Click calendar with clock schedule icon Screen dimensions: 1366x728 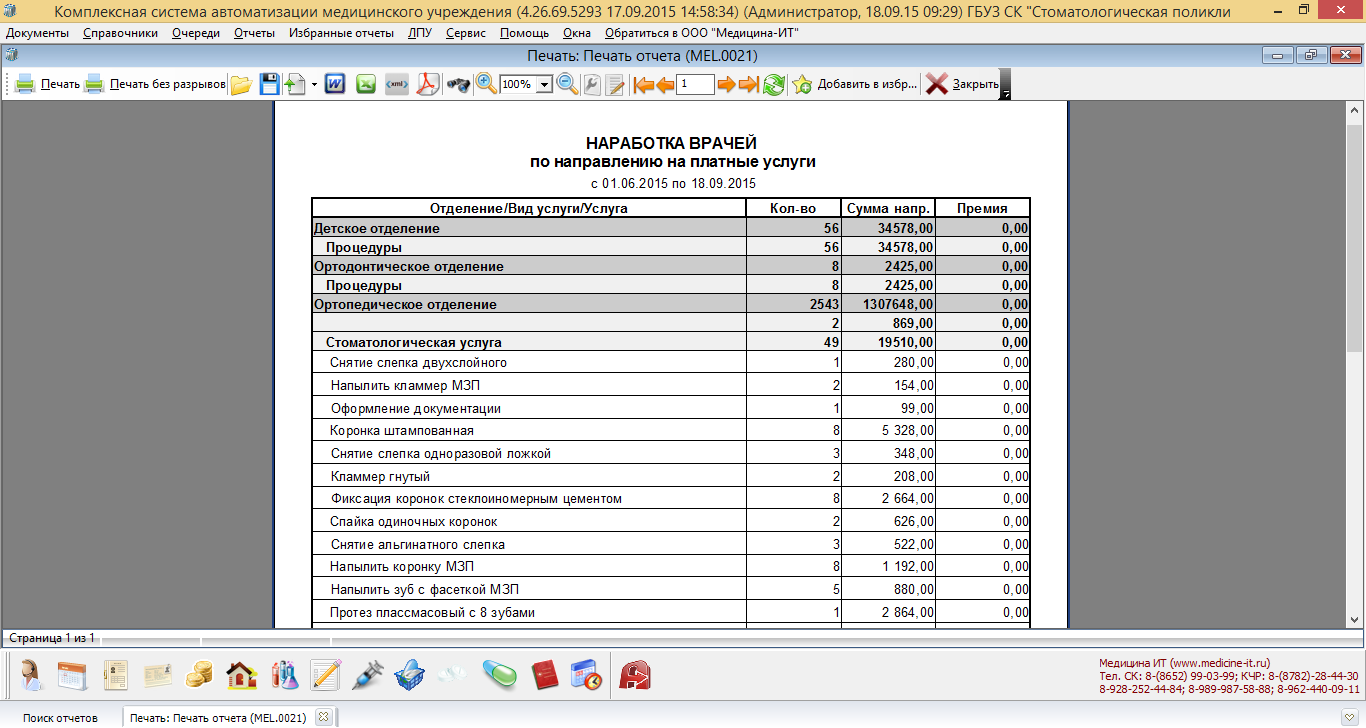click(587, 675)
